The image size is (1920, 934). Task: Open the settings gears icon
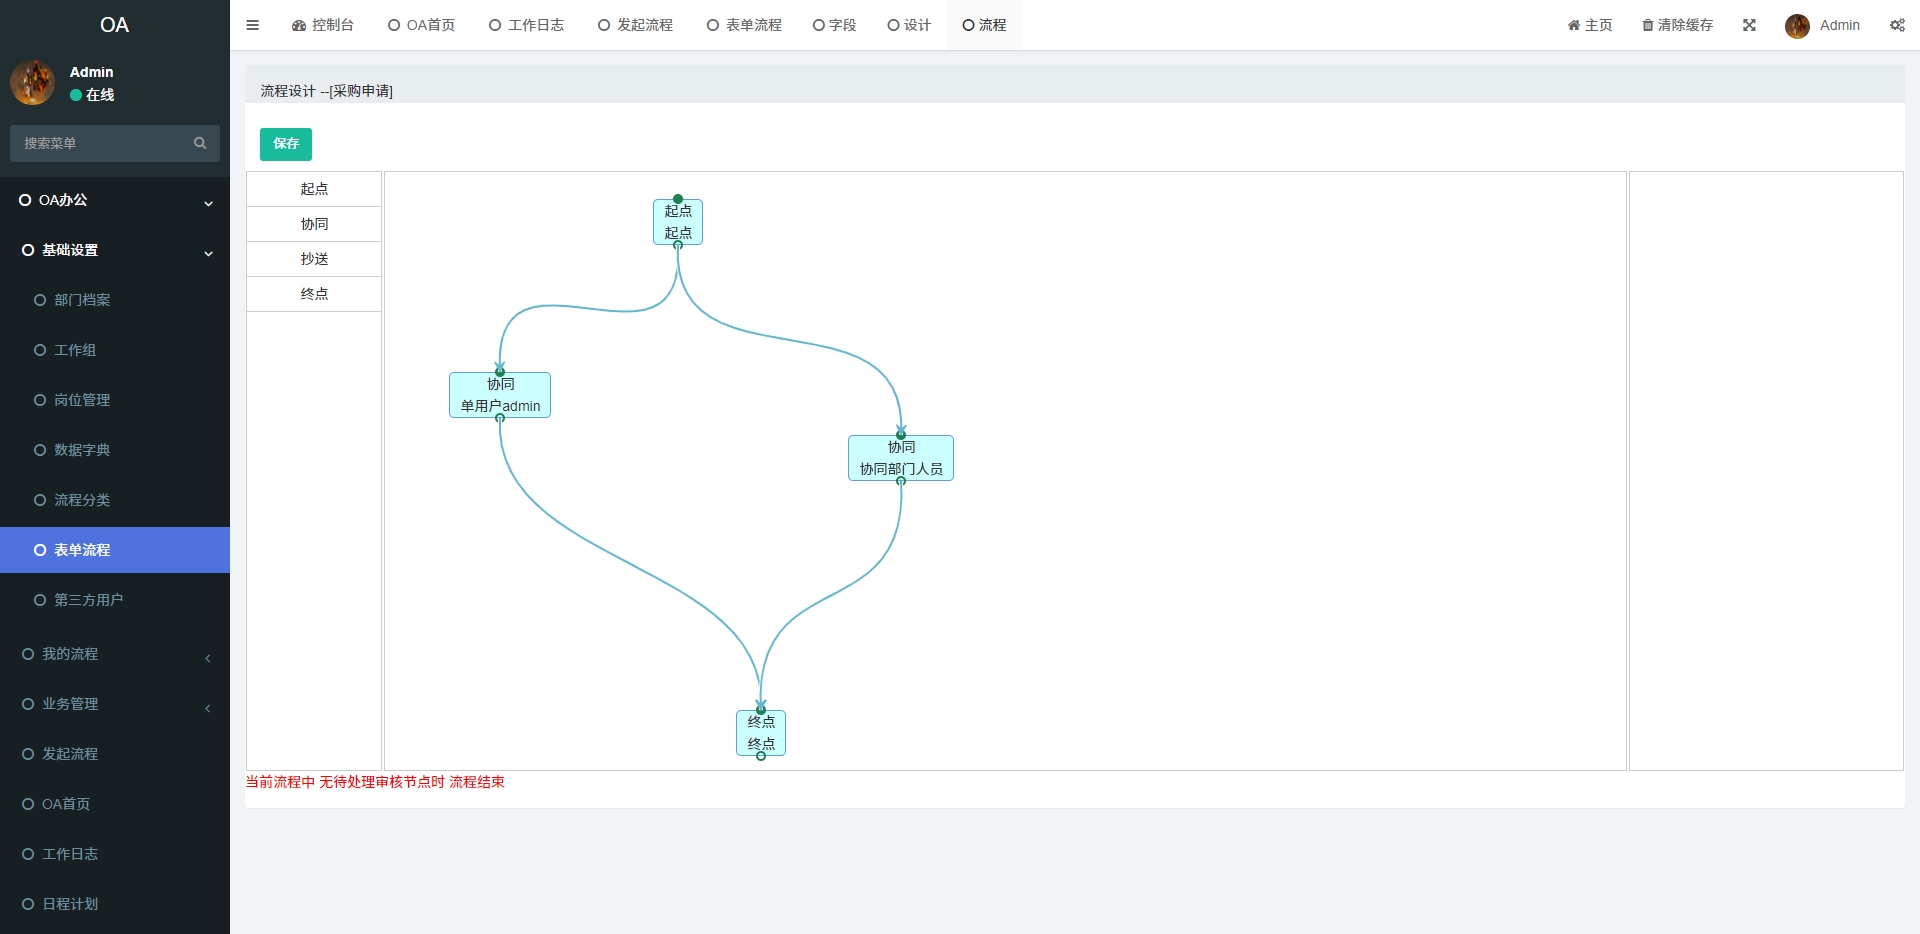[1897, 25]
